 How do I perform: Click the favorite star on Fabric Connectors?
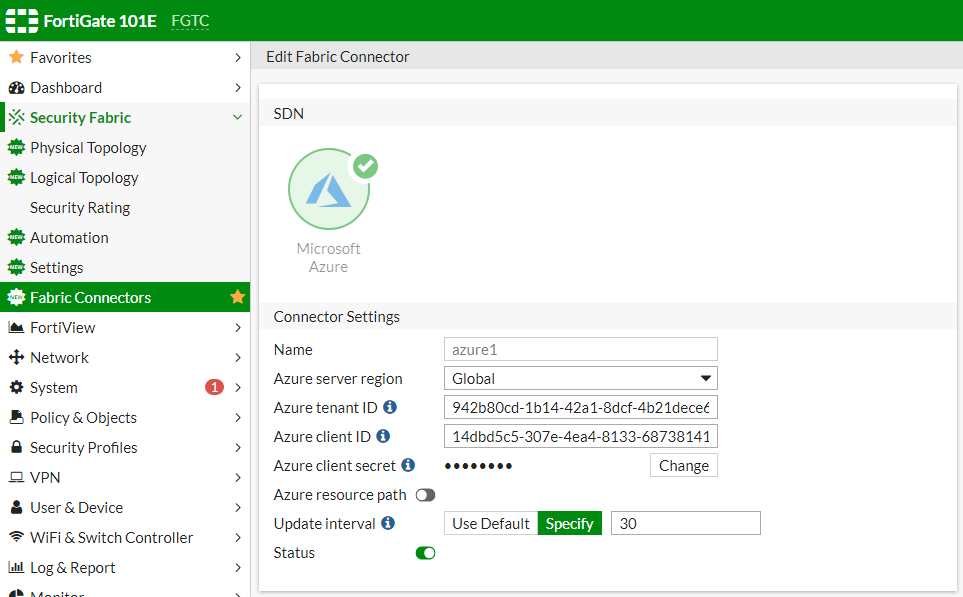238,297
